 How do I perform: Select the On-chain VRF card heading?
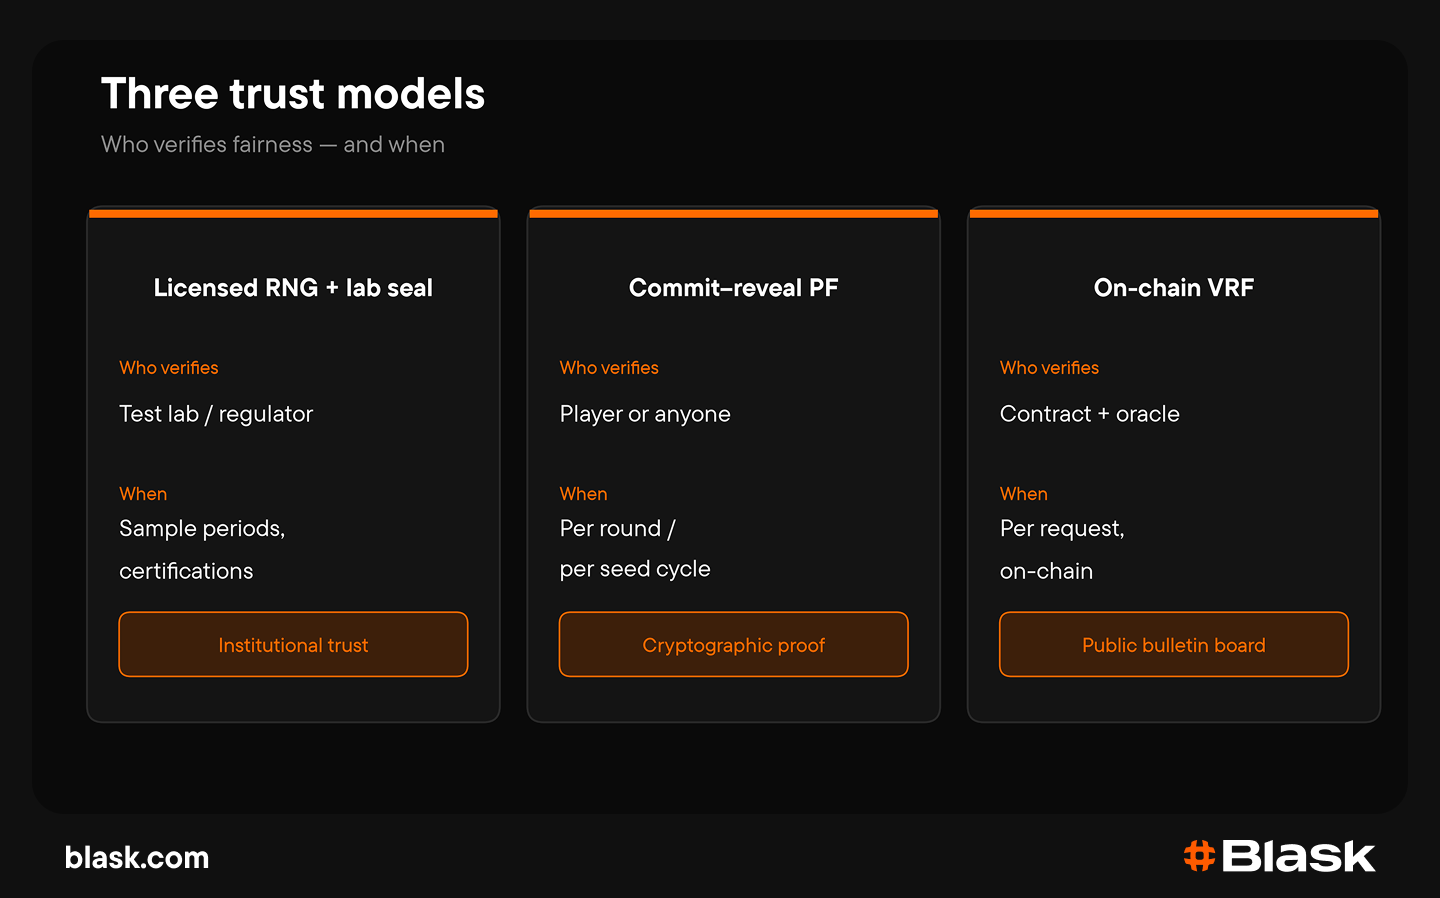pyautogui.click(x=1174, y=288)
